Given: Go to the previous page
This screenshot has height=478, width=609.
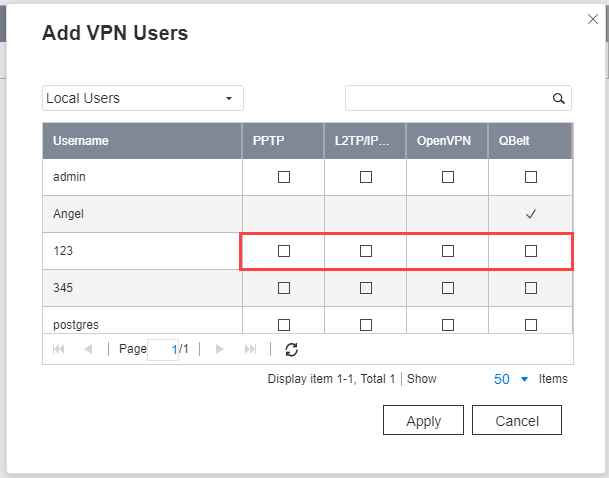Looking at the screenshot, I should coord(89,349).
